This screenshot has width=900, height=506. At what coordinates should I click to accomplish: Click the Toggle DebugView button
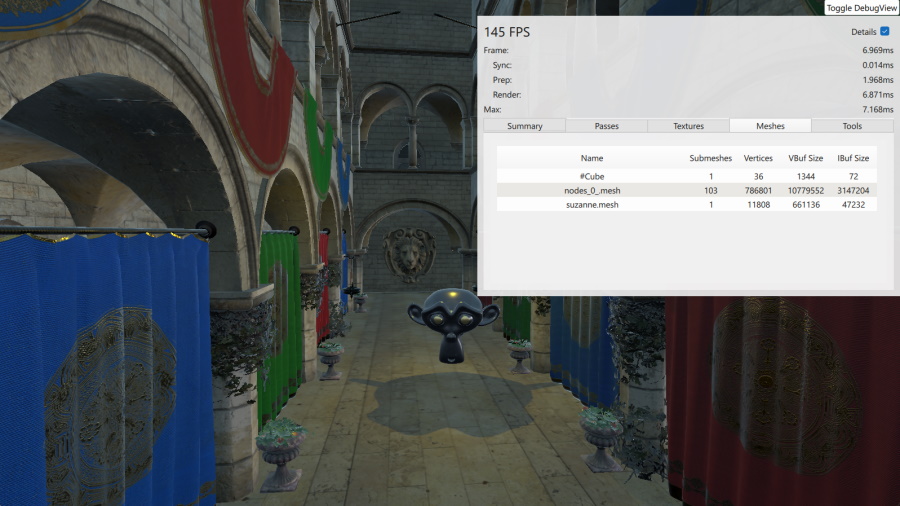861,8
